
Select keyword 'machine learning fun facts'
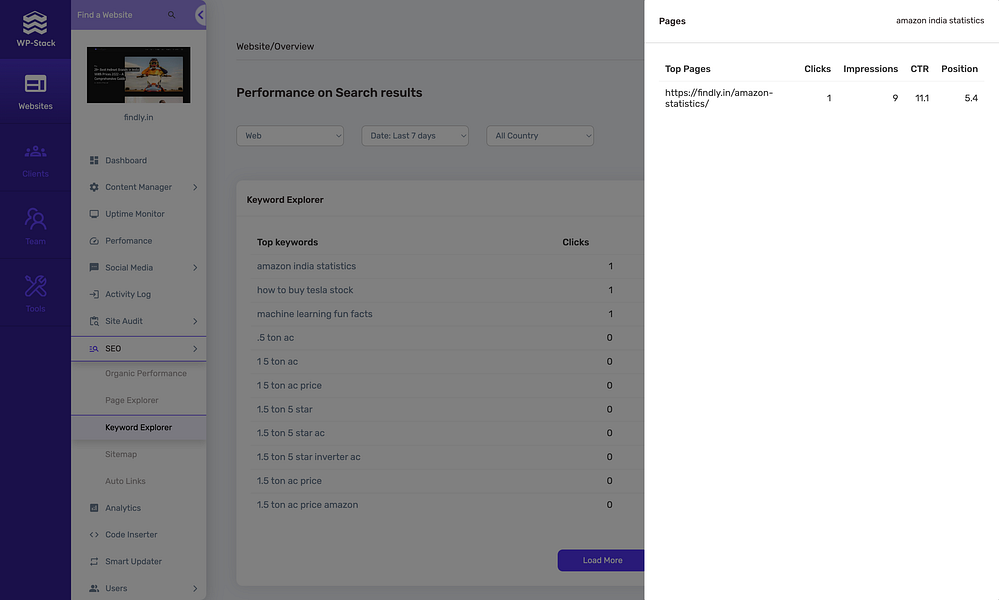click(315, 314)
